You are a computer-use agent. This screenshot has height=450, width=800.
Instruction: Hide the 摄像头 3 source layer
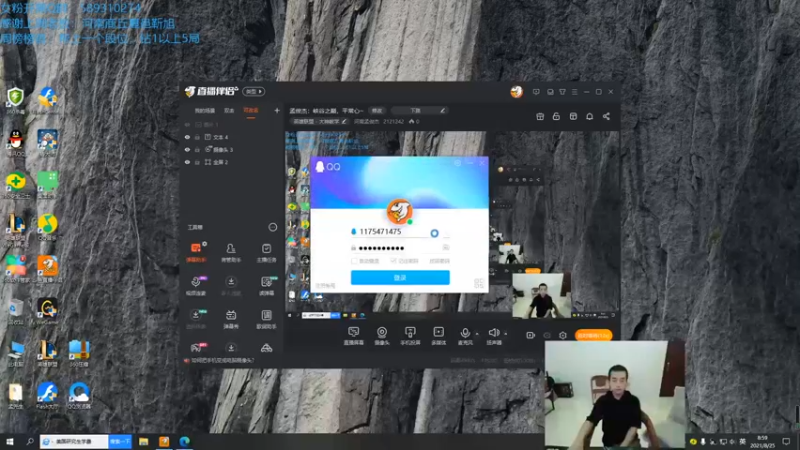[x=187, y=149]
